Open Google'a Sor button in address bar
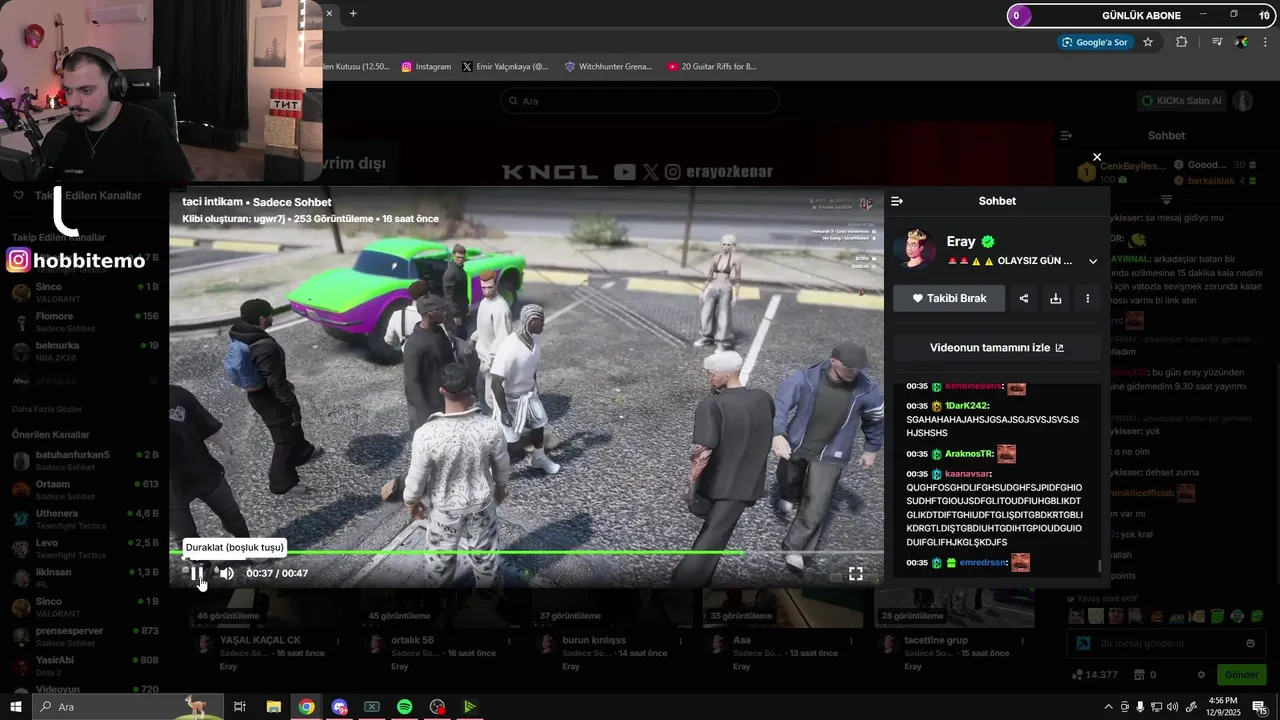 (x=1095, y=42)
